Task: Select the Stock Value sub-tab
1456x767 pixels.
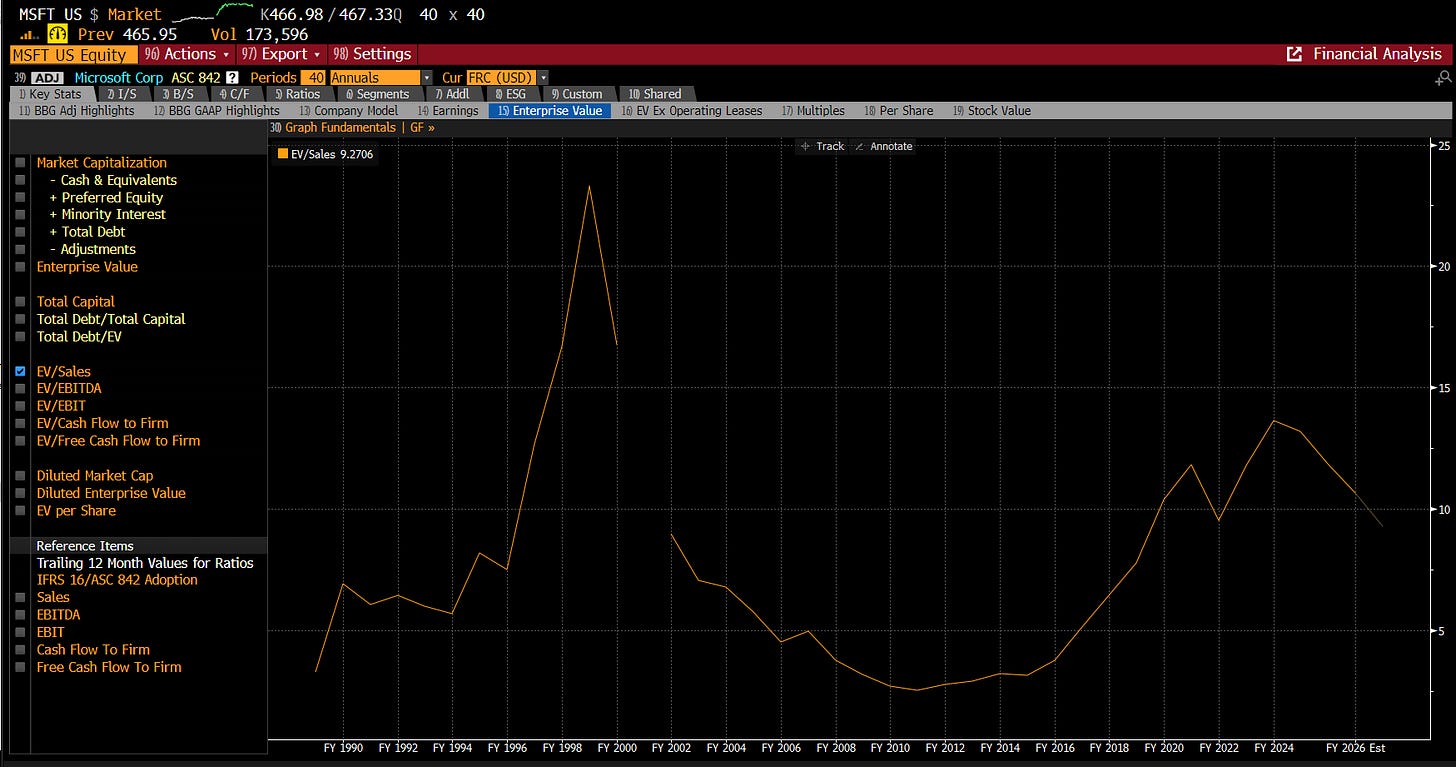Action: coord(991,111)
